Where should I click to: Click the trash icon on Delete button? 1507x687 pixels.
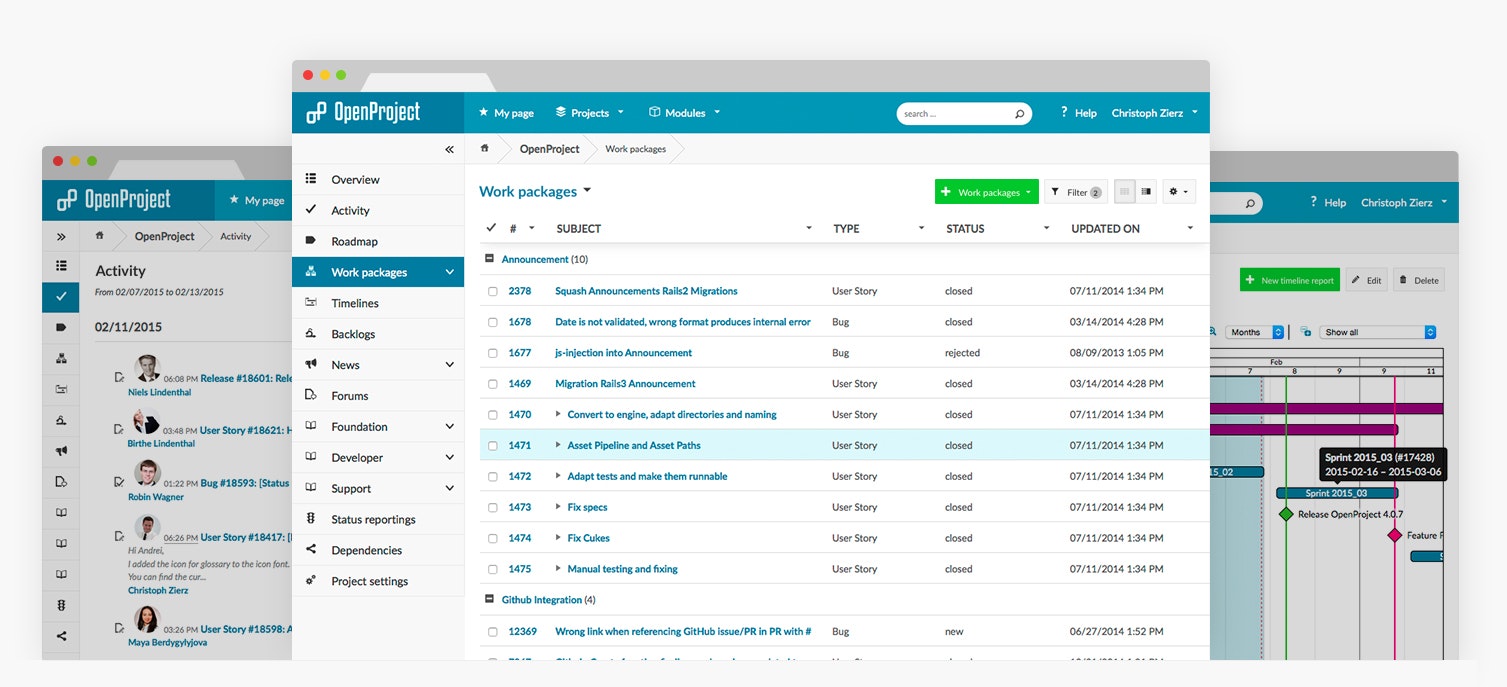coord(1404,280)
